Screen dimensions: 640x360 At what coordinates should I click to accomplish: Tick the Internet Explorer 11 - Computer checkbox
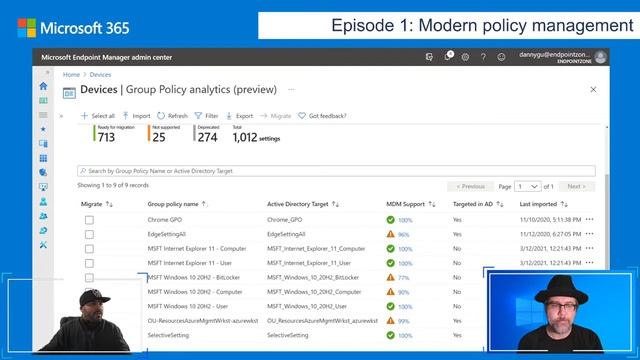[89, 249]
